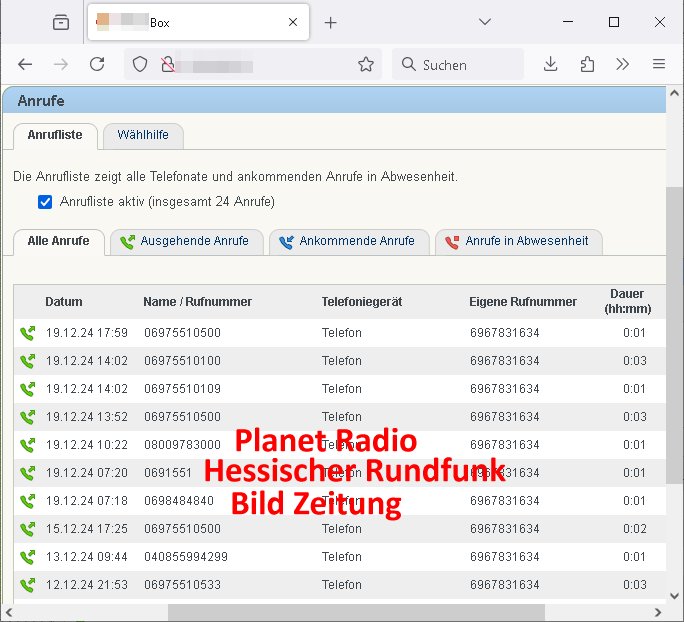Click number 08009783000
The width and height of the screenshot is (684, 622).
tap(182, 445)
